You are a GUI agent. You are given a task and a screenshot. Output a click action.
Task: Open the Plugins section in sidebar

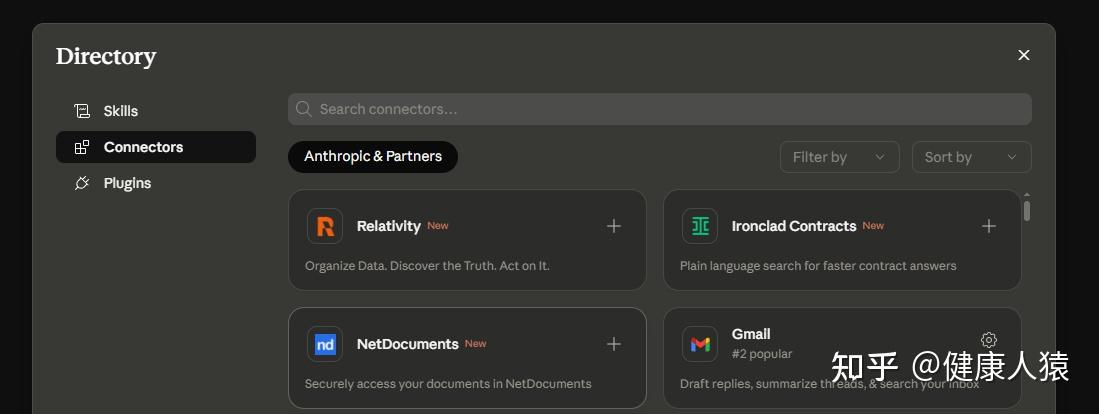pos(156,183)
